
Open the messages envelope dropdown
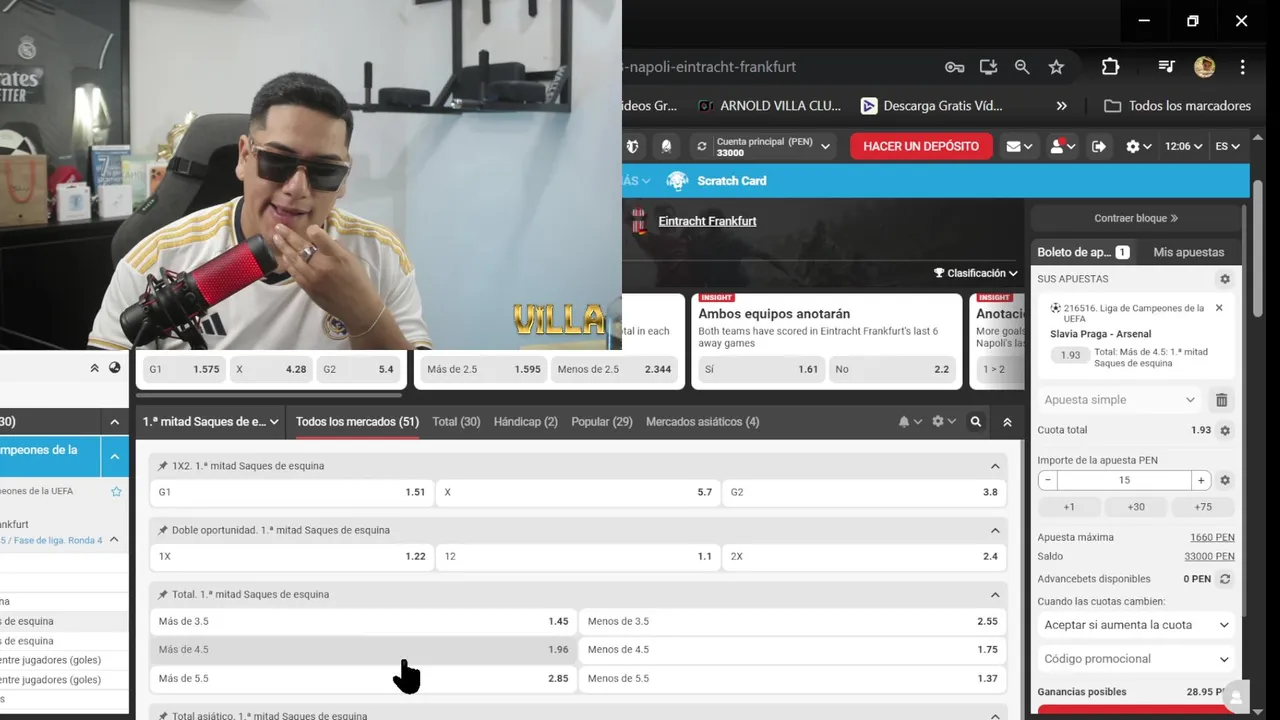[1019, 146]
